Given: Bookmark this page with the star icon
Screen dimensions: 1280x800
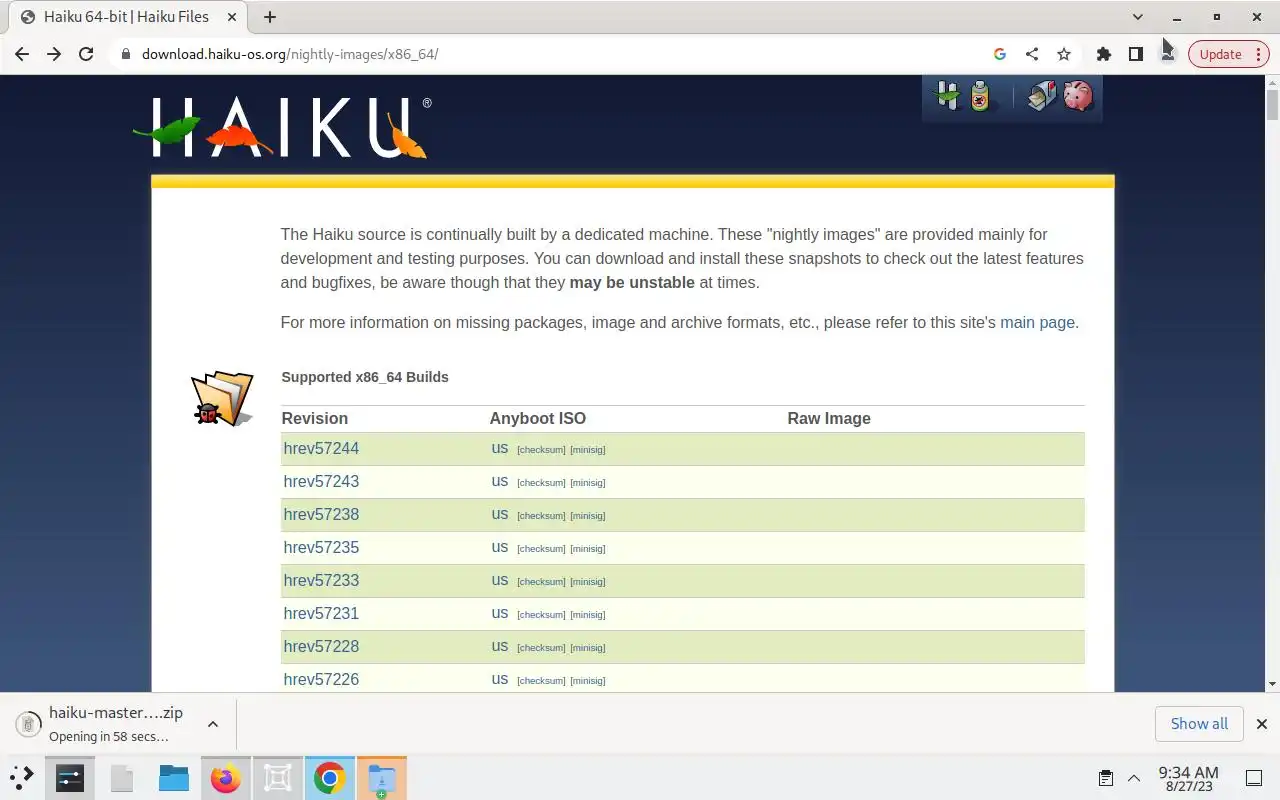Looking at the screenshot, I should (x=1064, y=54).
